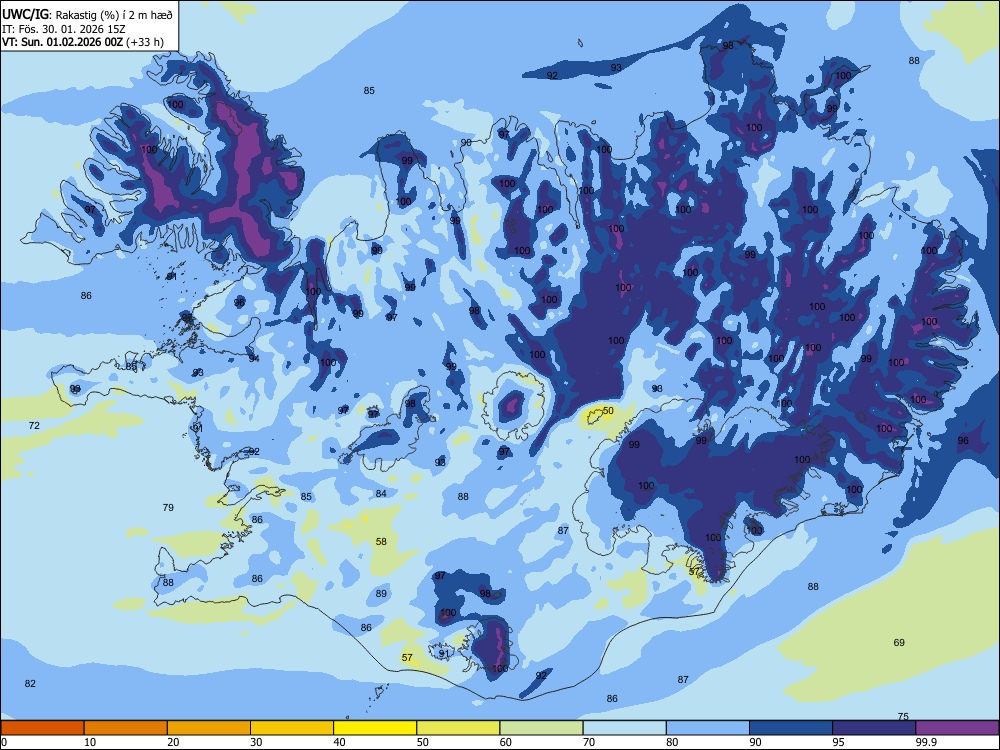Click the legend scale label '99.9'
The image size is (1000, 750).
tap(926, 742)
